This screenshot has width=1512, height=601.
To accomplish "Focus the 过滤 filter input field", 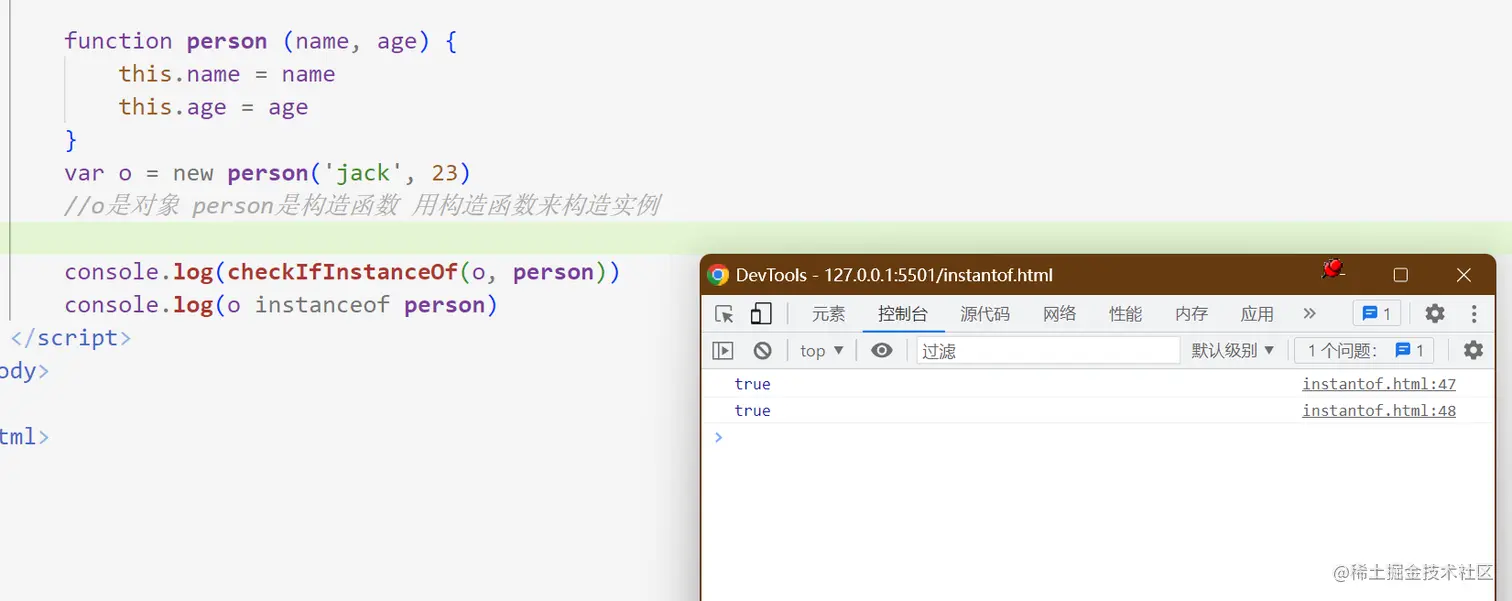I will click(1048, 351).
